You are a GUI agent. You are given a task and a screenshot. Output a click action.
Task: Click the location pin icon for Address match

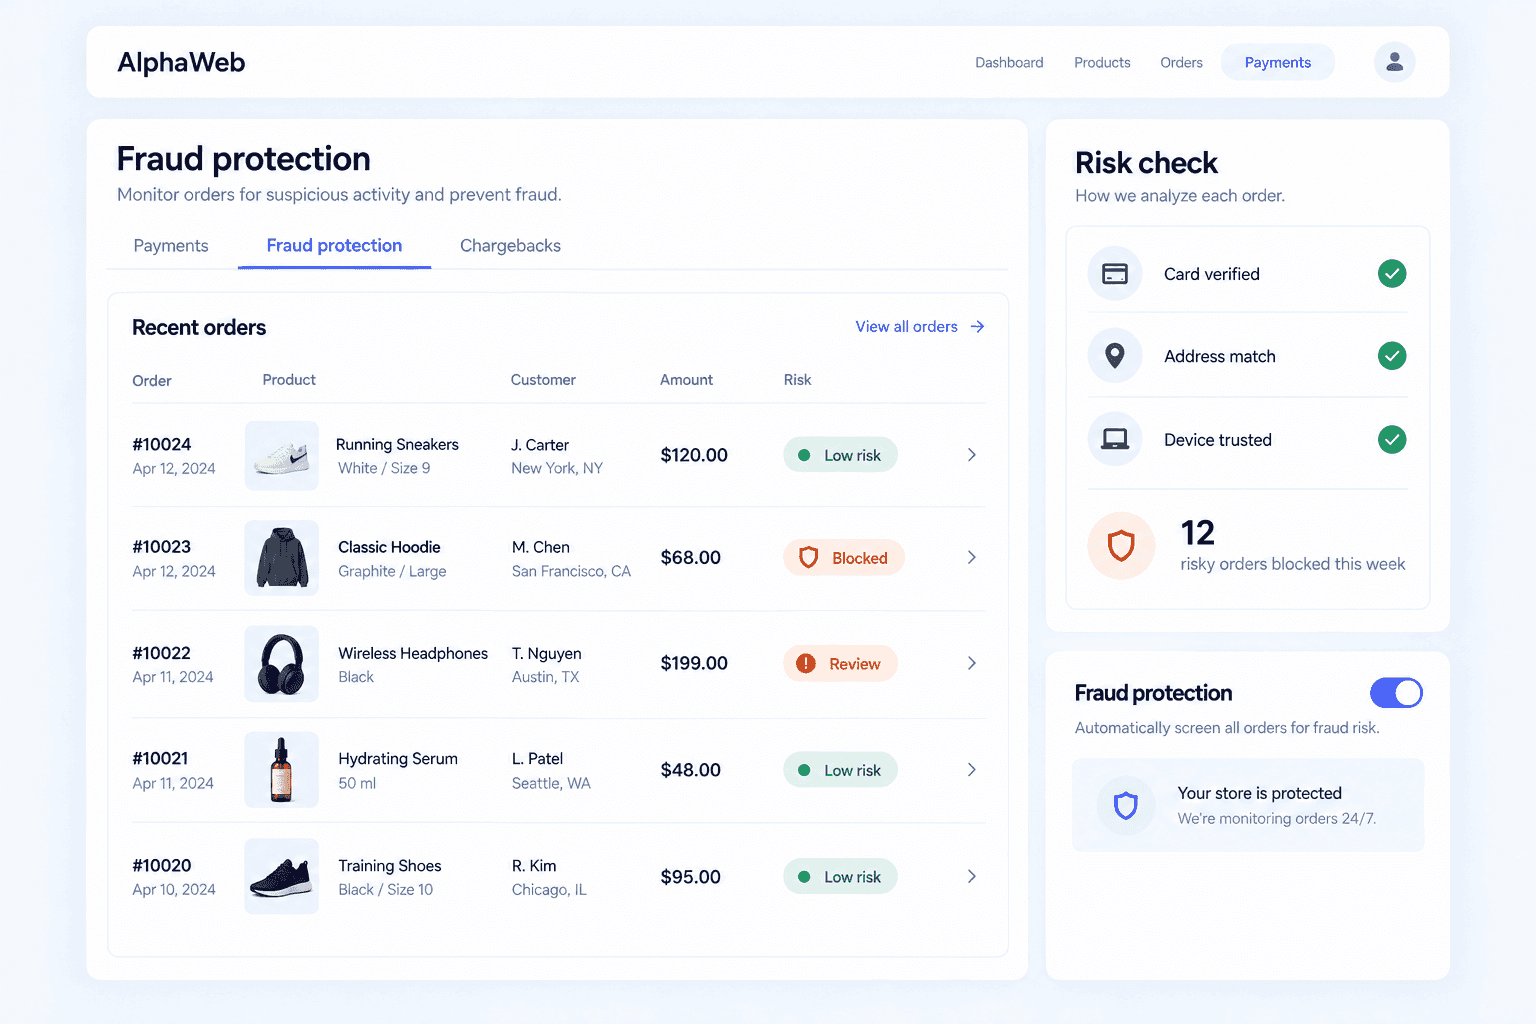click(1115, 356)
